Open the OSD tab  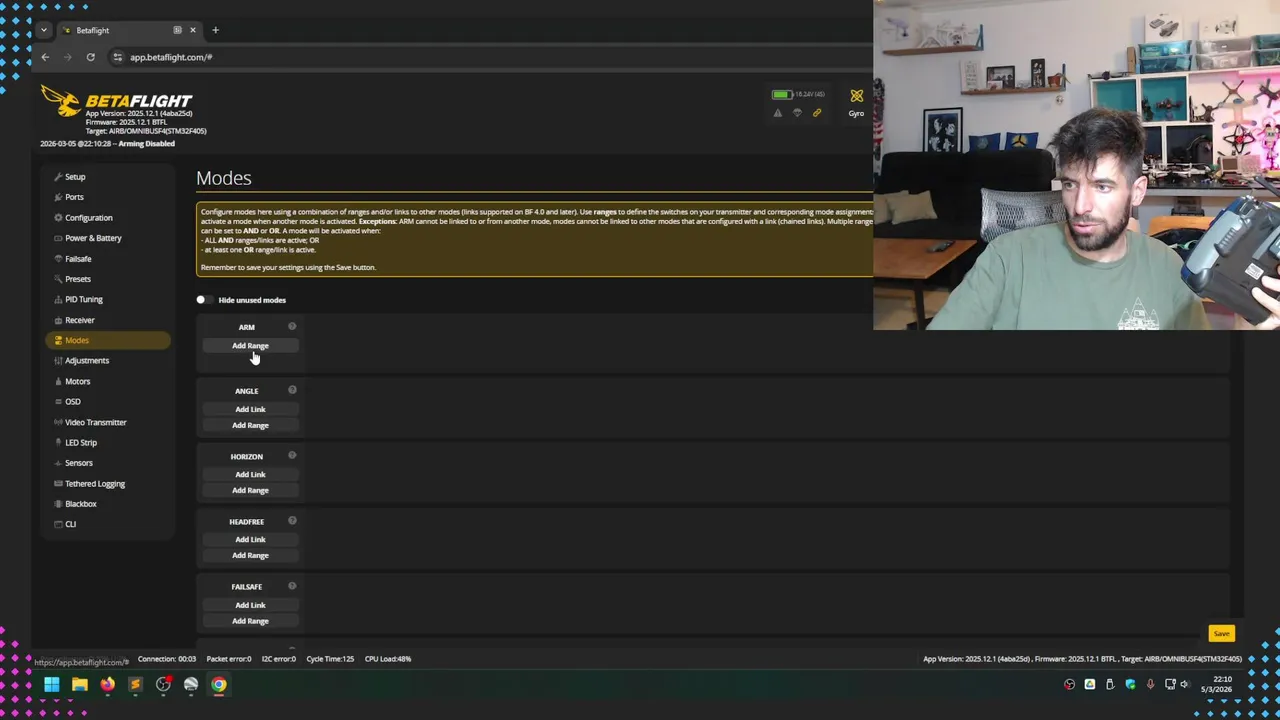pos(107,401)
